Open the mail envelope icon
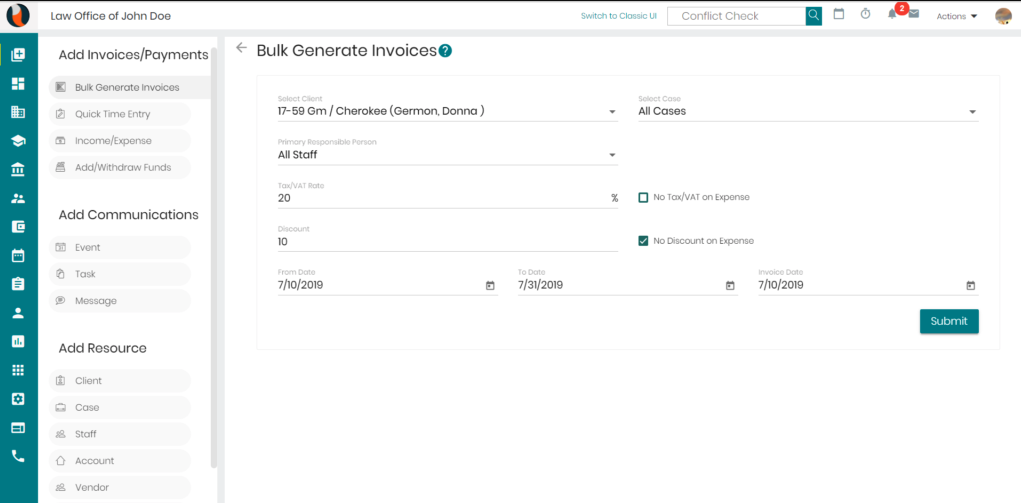1021x503 pixels. [x=914, y=14]
